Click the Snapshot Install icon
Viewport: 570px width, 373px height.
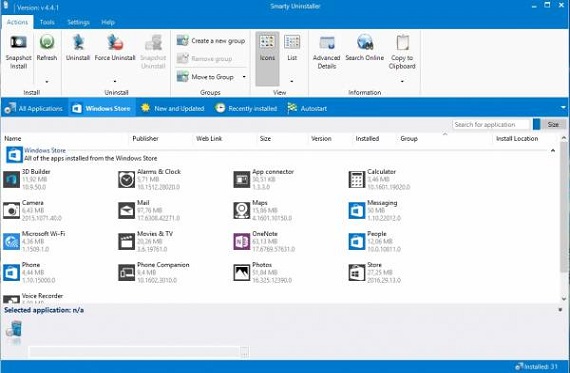[18, 43]
